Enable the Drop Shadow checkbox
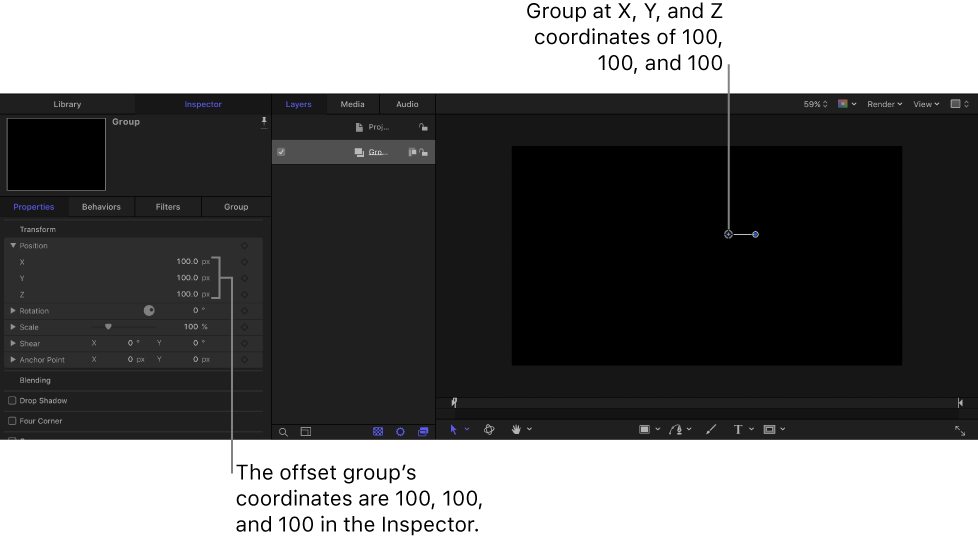 (12, 400)
